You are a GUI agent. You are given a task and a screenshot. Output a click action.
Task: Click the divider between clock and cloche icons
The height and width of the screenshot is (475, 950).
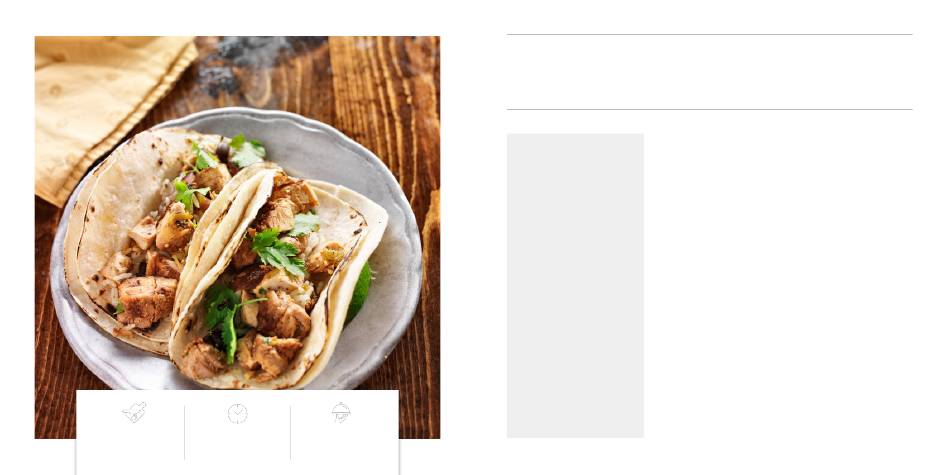point(290,433)
